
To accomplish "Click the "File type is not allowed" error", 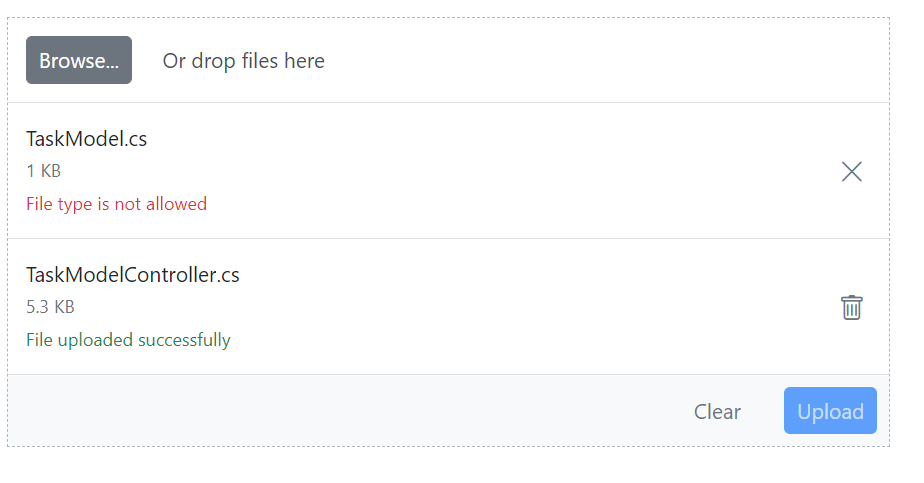I will coord(116,204).
